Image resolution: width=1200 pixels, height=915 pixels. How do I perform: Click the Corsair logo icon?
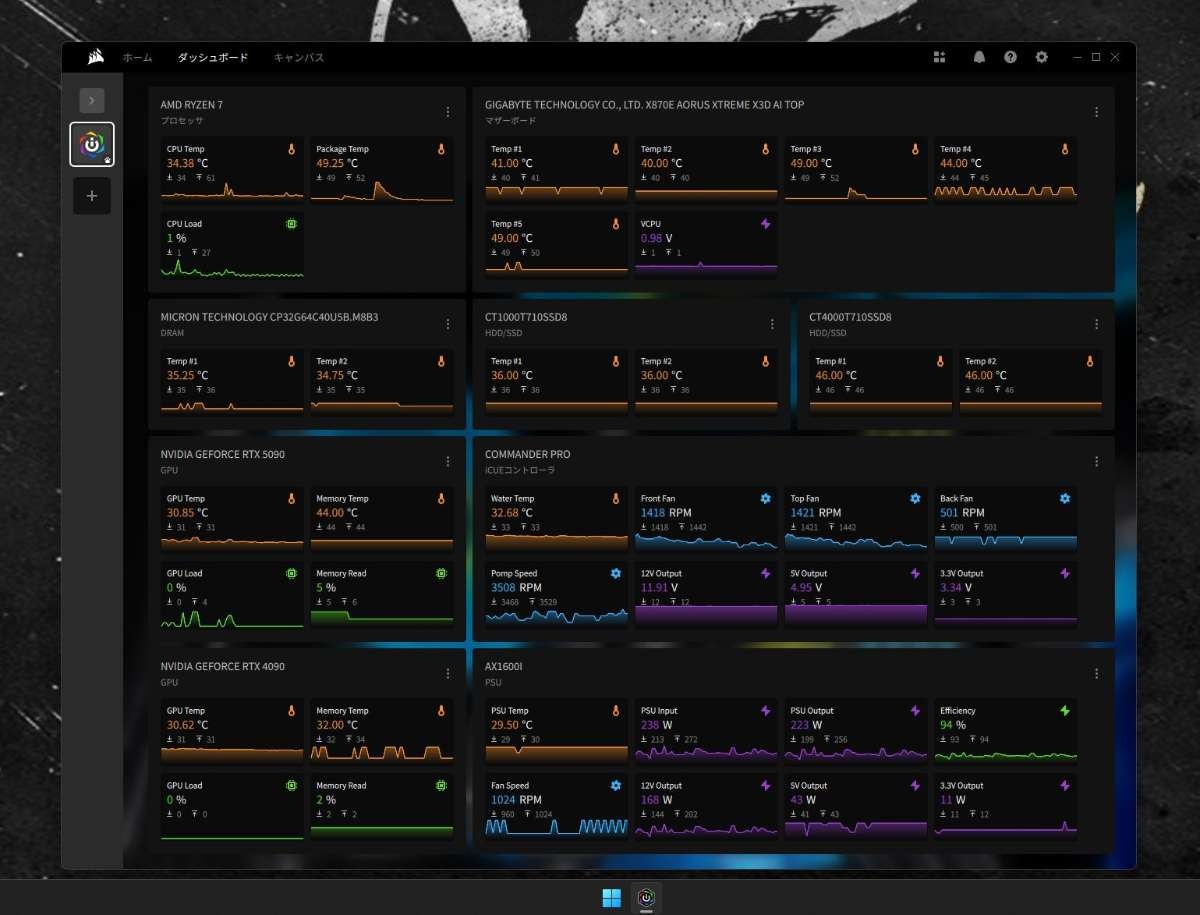[95, 58]
